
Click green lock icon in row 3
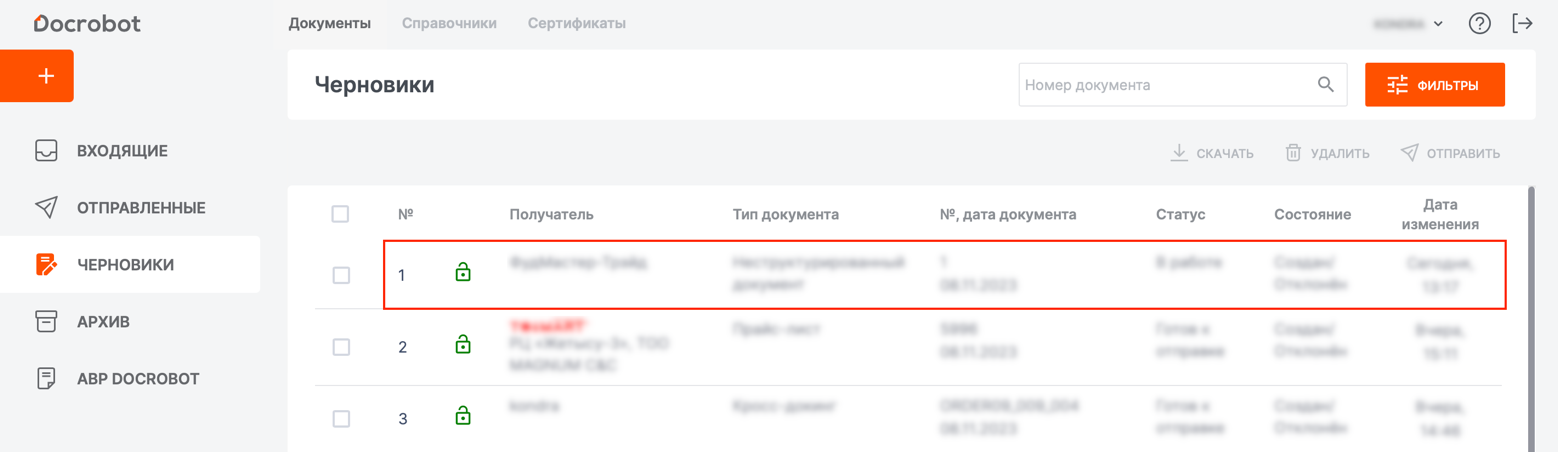462,416
